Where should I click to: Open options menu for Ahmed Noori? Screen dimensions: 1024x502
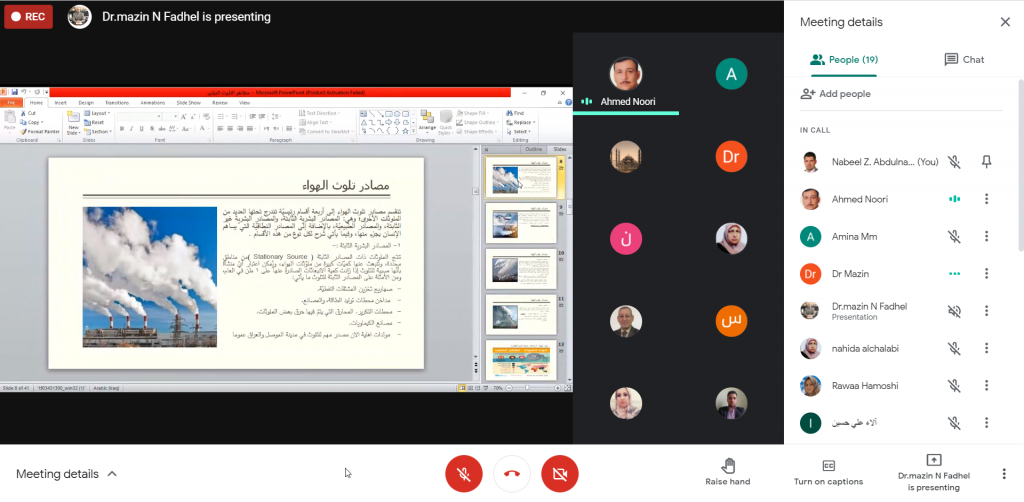(987, 199)
